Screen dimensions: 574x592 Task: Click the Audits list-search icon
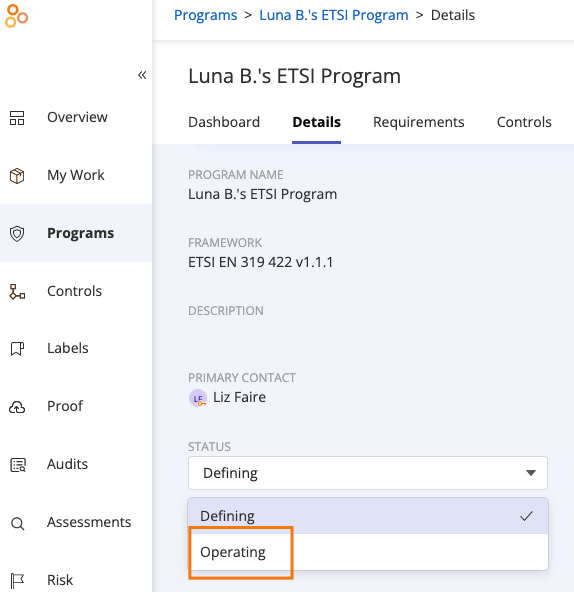click(x=18, y=465)
